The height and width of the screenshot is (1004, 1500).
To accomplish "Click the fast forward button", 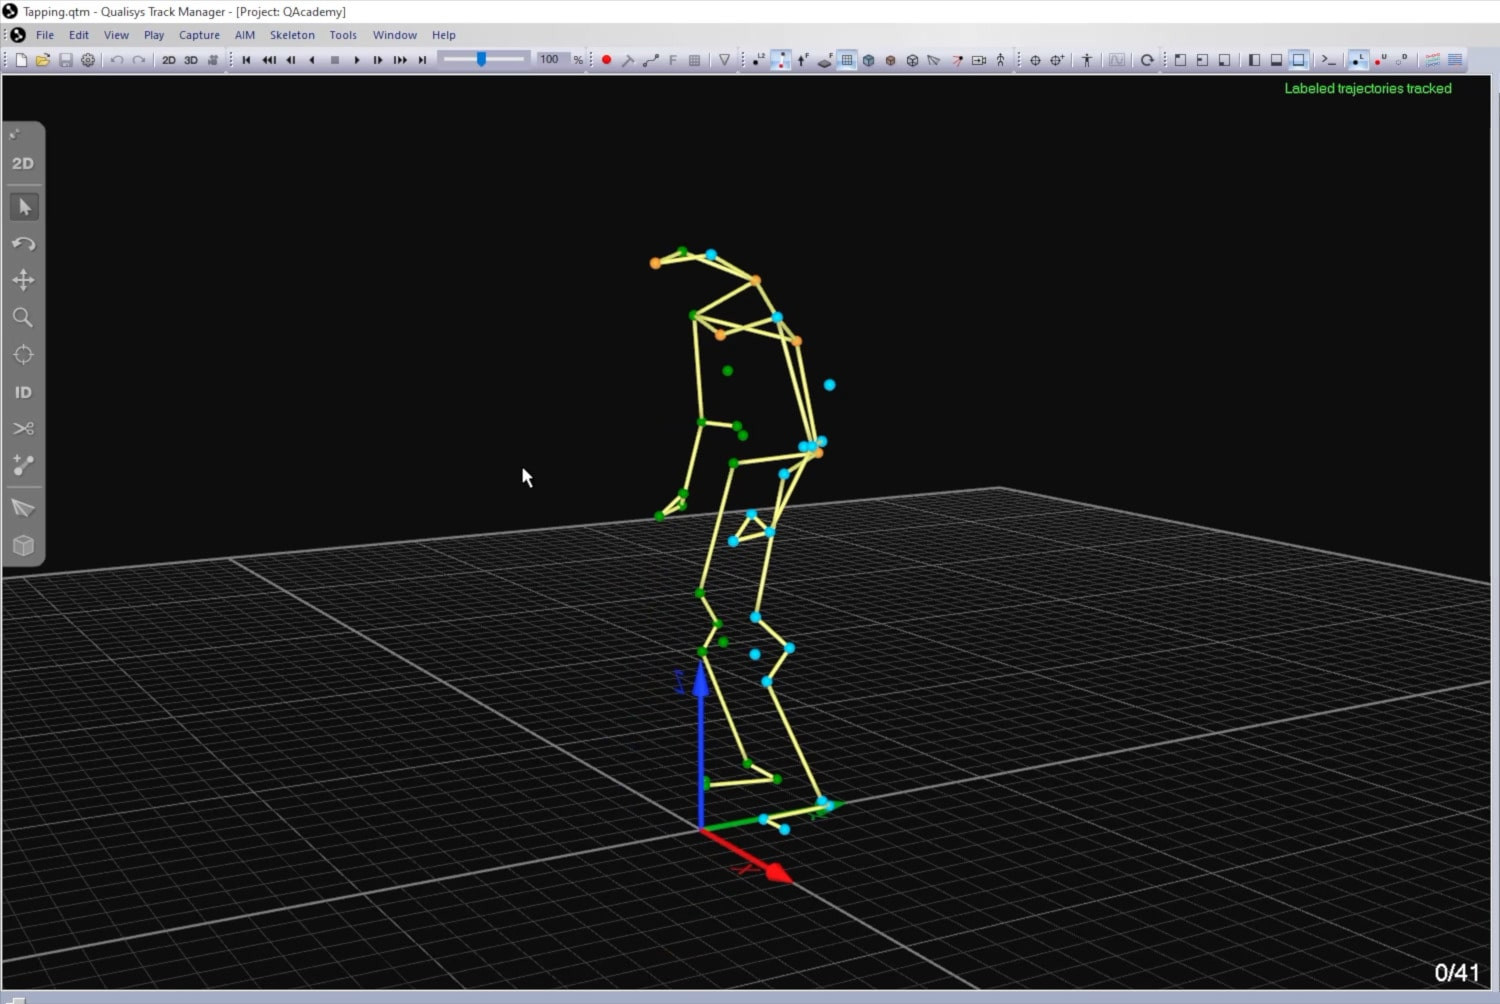I will pos(400,60).
